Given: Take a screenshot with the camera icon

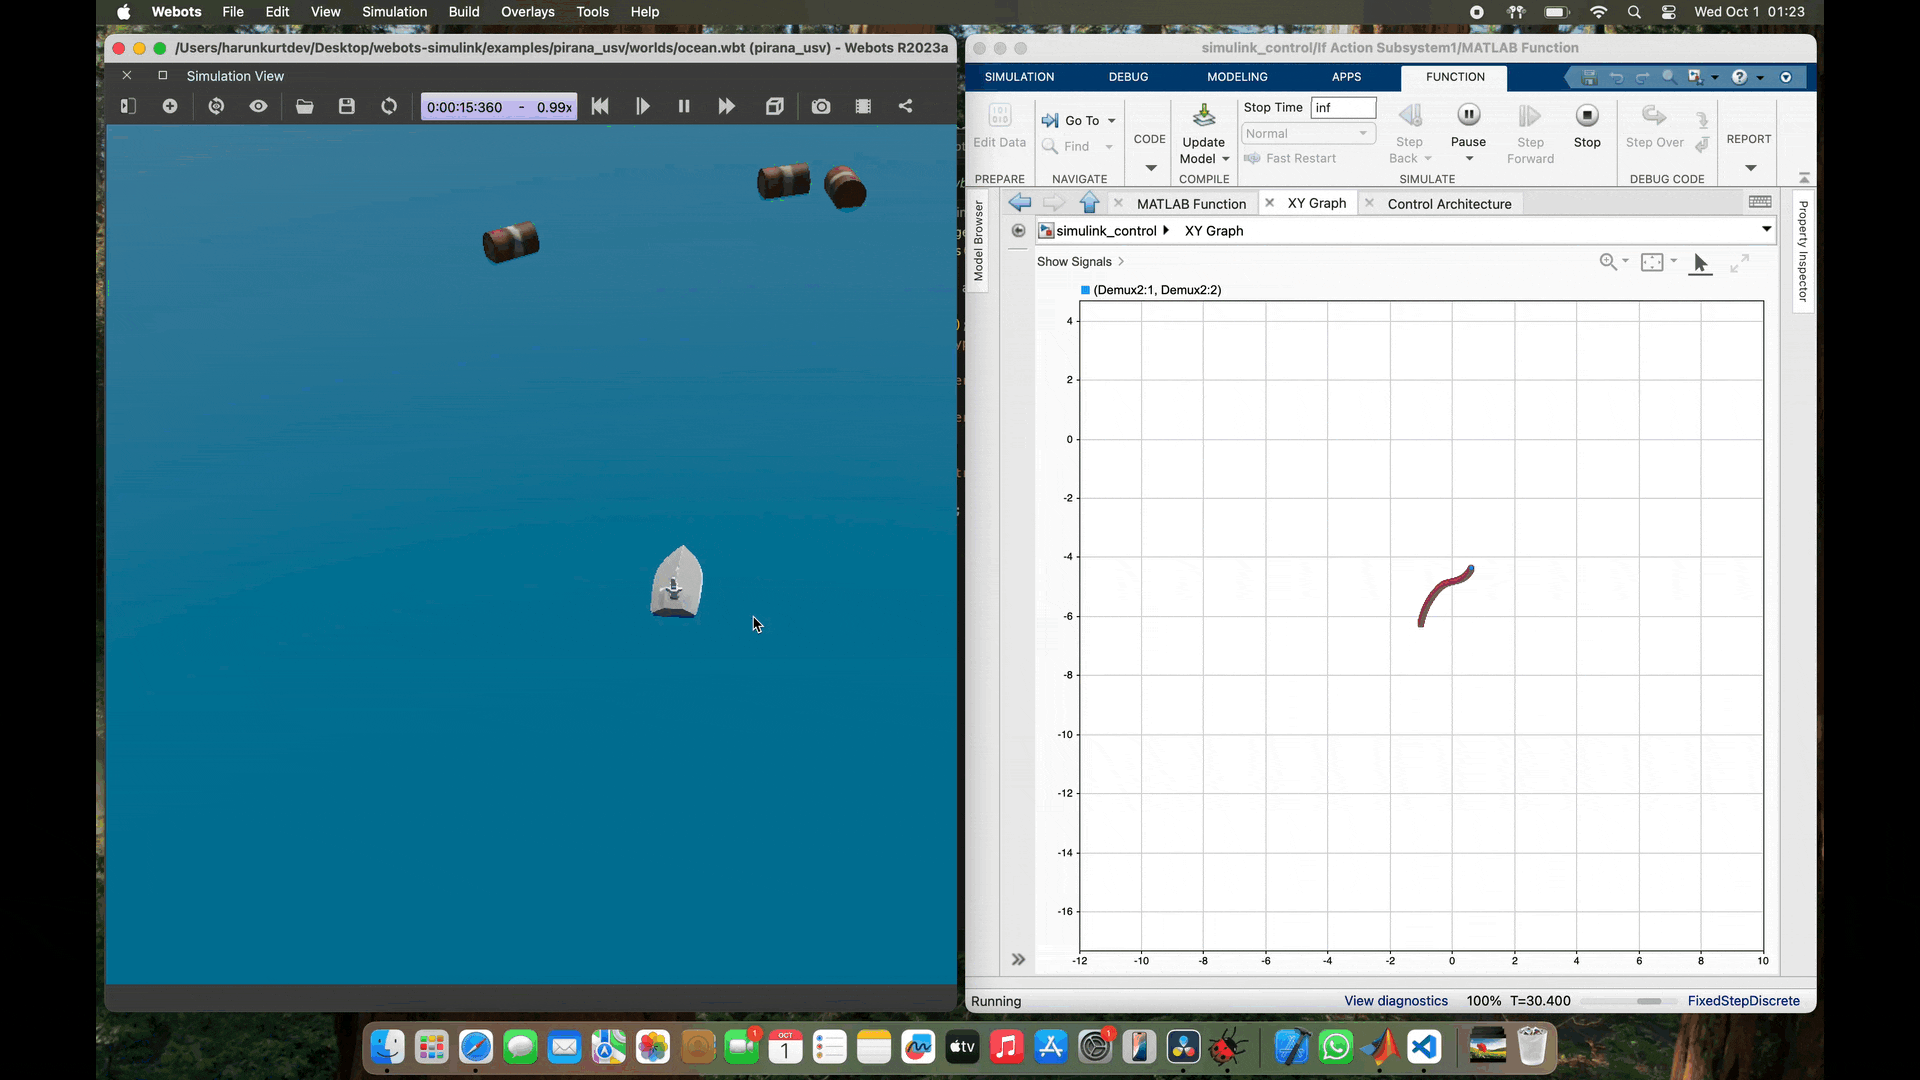Looking at the screenshot, I should pos(821,106).
